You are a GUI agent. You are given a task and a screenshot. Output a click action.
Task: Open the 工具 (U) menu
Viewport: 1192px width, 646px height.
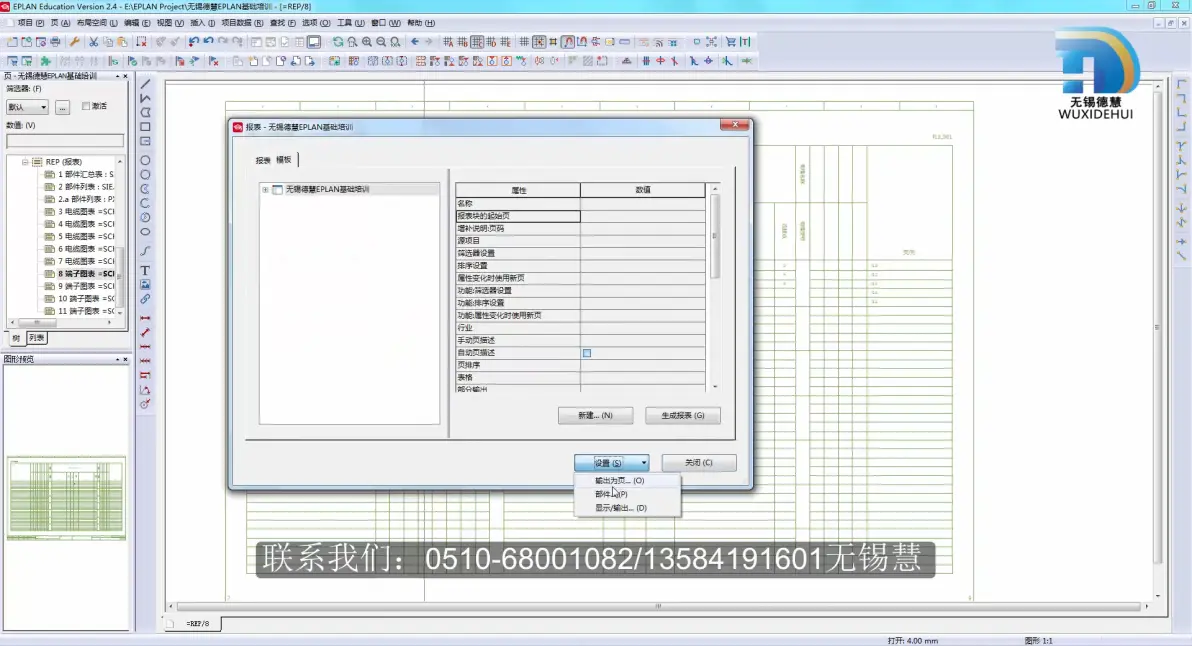point(350,23)
